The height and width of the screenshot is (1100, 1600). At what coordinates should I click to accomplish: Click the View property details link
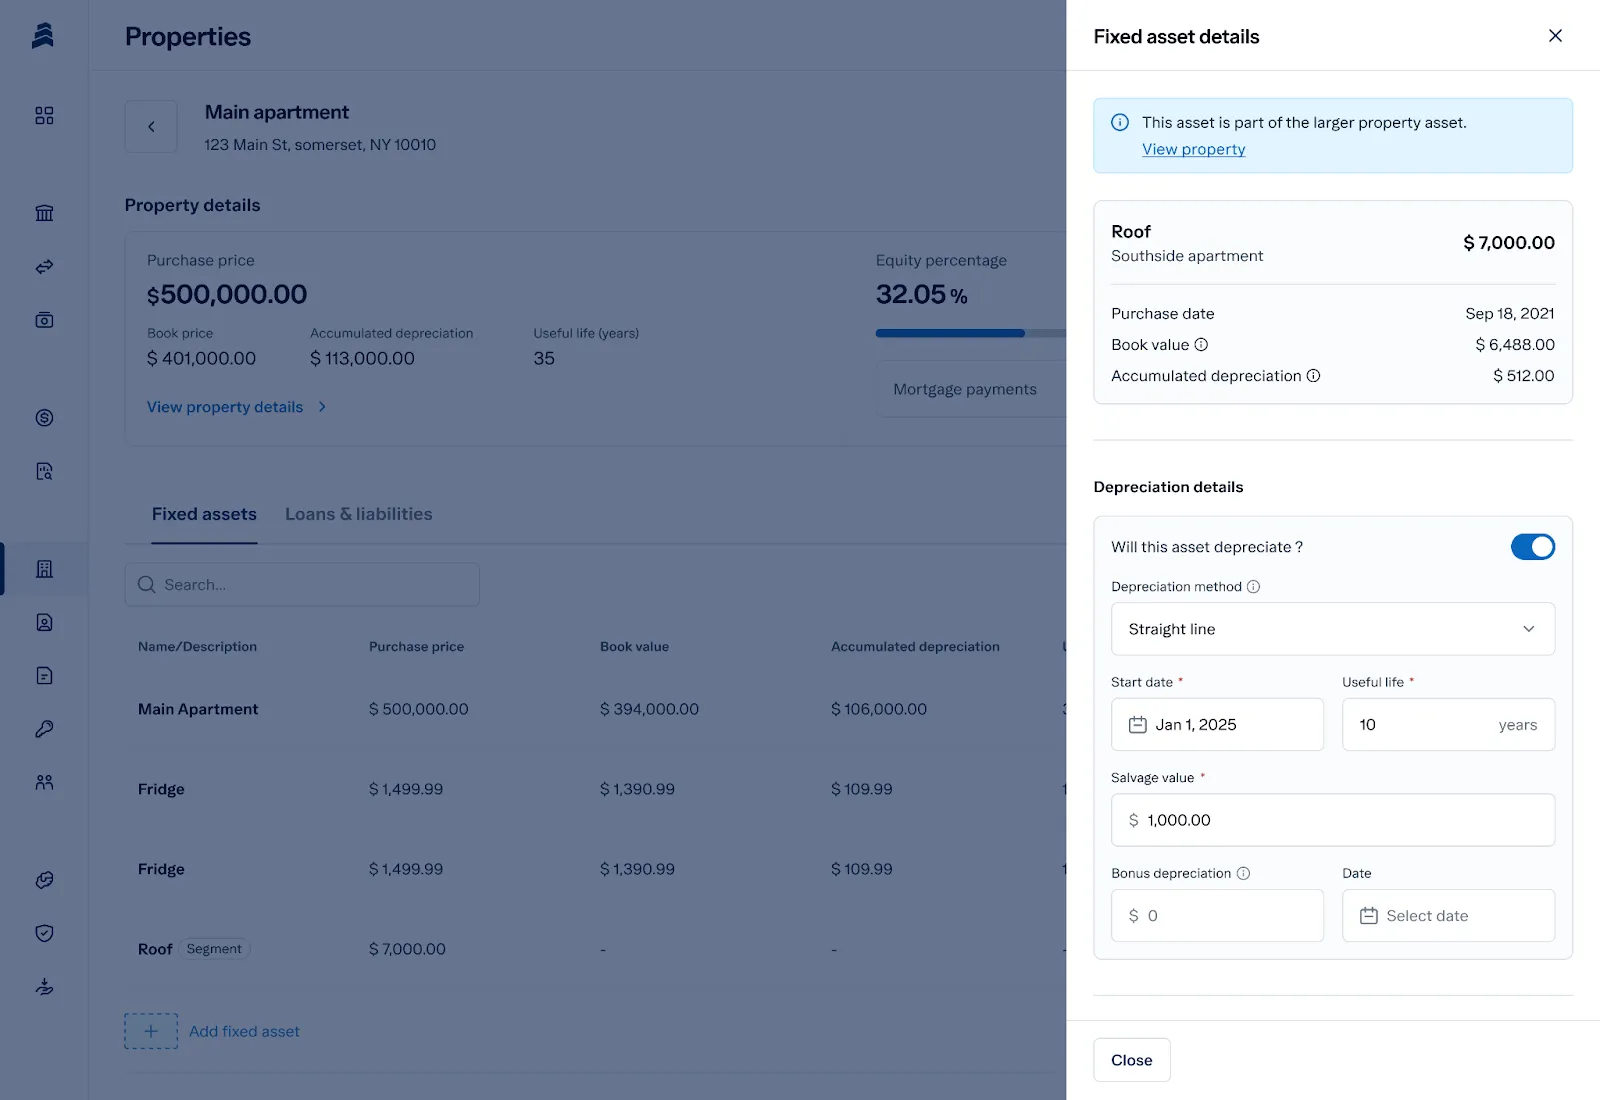tap(225, 407)
